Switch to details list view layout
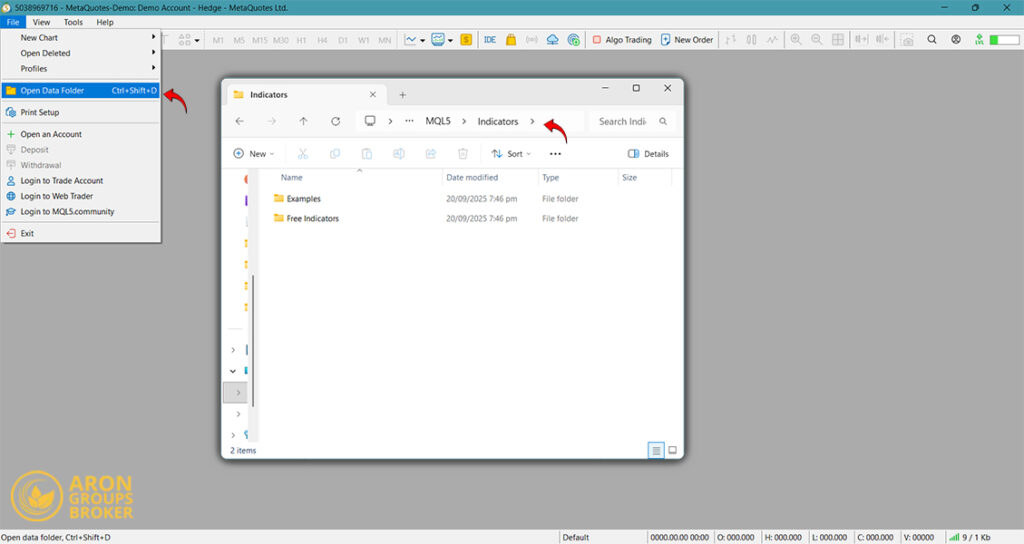The width and height of the screenshot is (1024, 544). (656, 450)
